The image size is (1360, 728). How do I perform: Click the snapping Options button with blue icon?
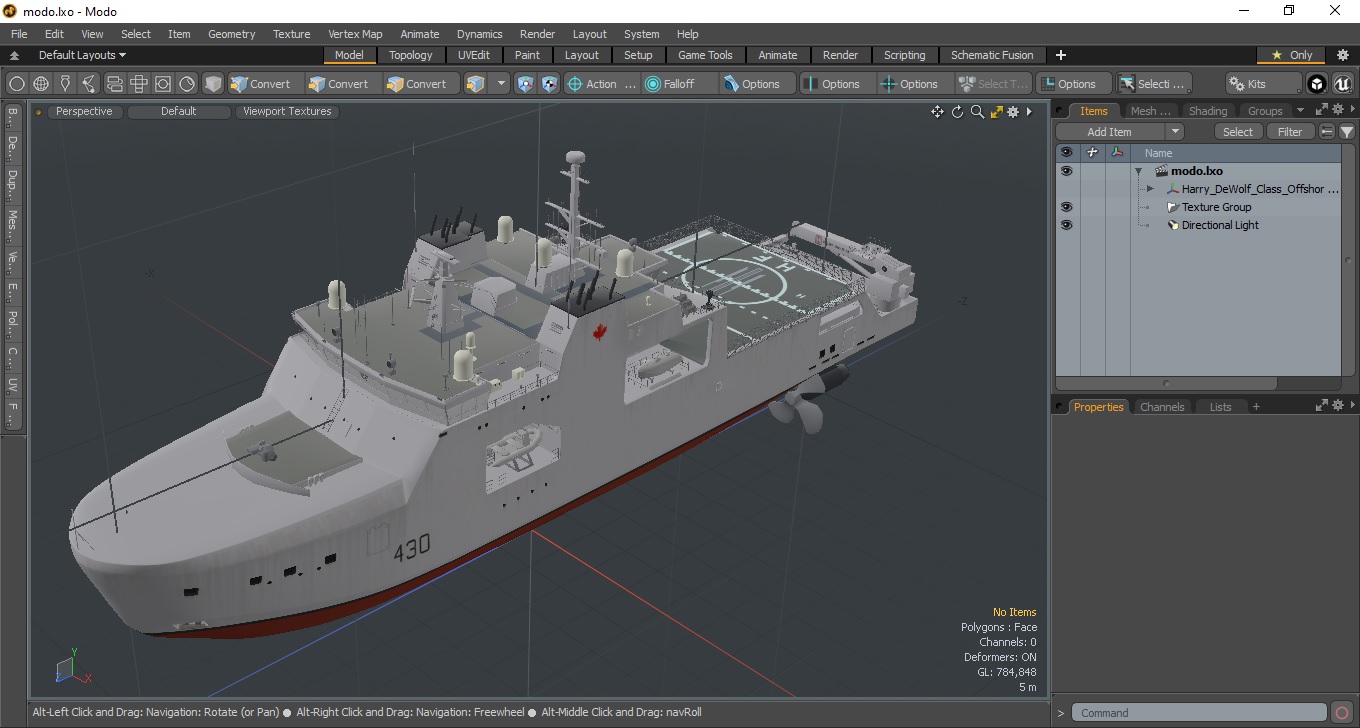[x=758, y=84]
